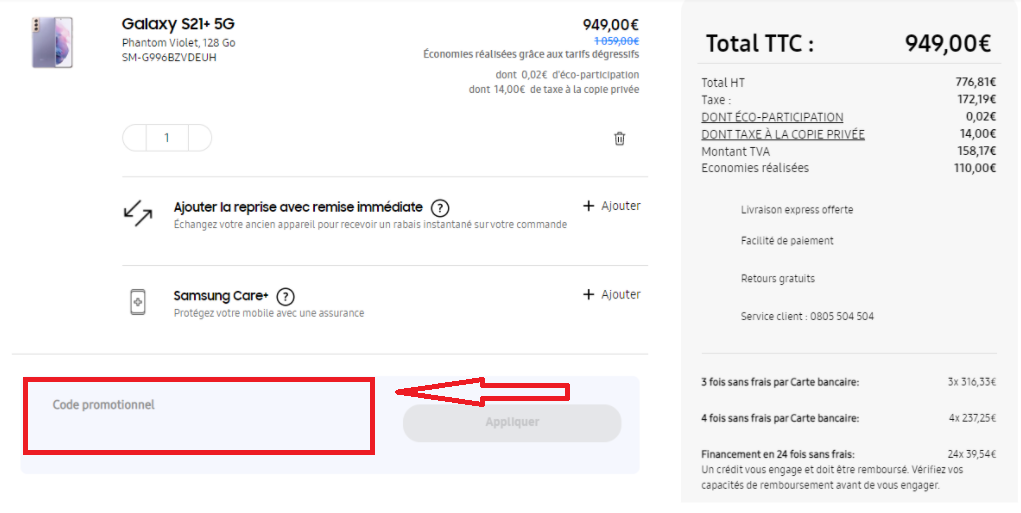Click Economies réalisées value 110,00€
Image resolution: width=1021 pixels, height=513 pixels.
coord(975,168)
